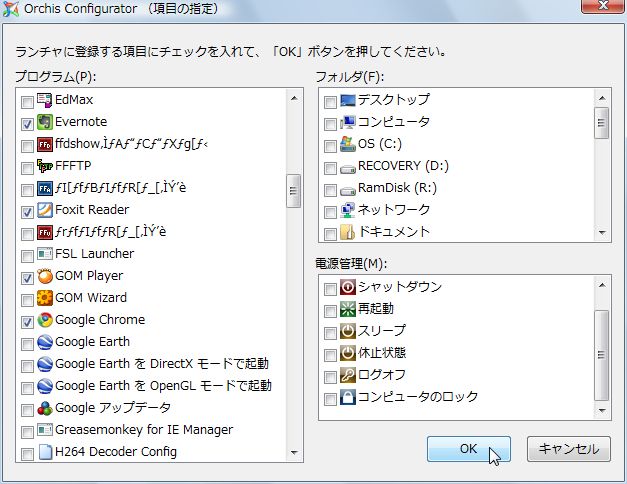This screenshot has height=484, width=627.
Task: Uncheck the Evernote checkbox
Action: (x=27, y=124)
